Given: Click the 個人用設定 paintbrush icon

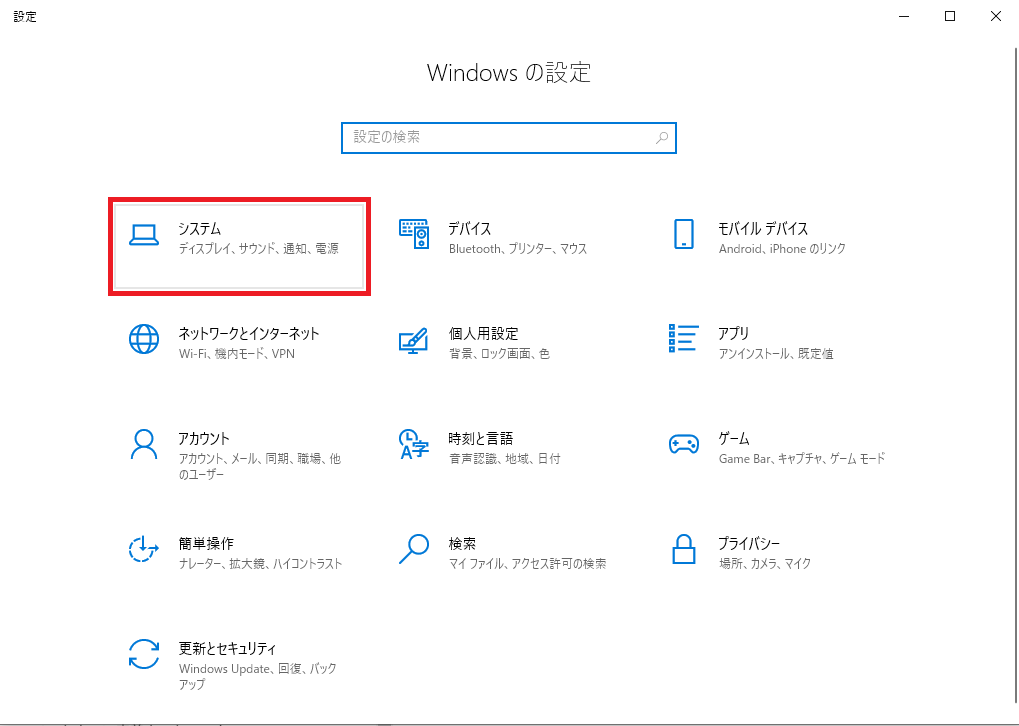Looking at the screenshot, I should click(x=414, y=339).
